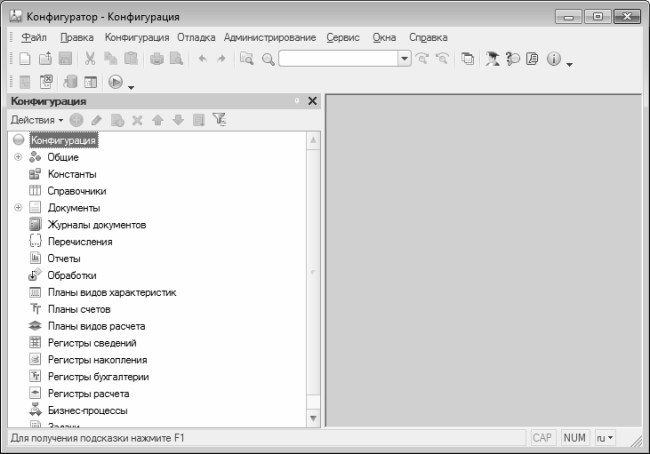This screenshot has height=454, width=650.
Task: Open the Отладка menu
Action: click(x=196, y=37)
